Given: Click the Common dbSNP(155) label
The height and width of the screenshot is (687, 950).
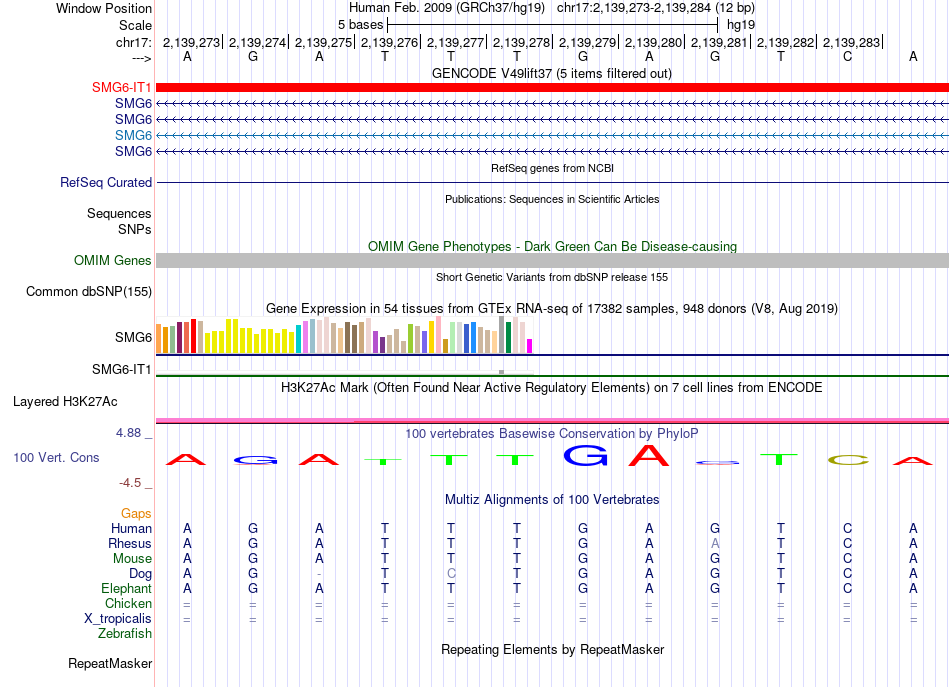Looking at the screenshot, I should 88,291.
